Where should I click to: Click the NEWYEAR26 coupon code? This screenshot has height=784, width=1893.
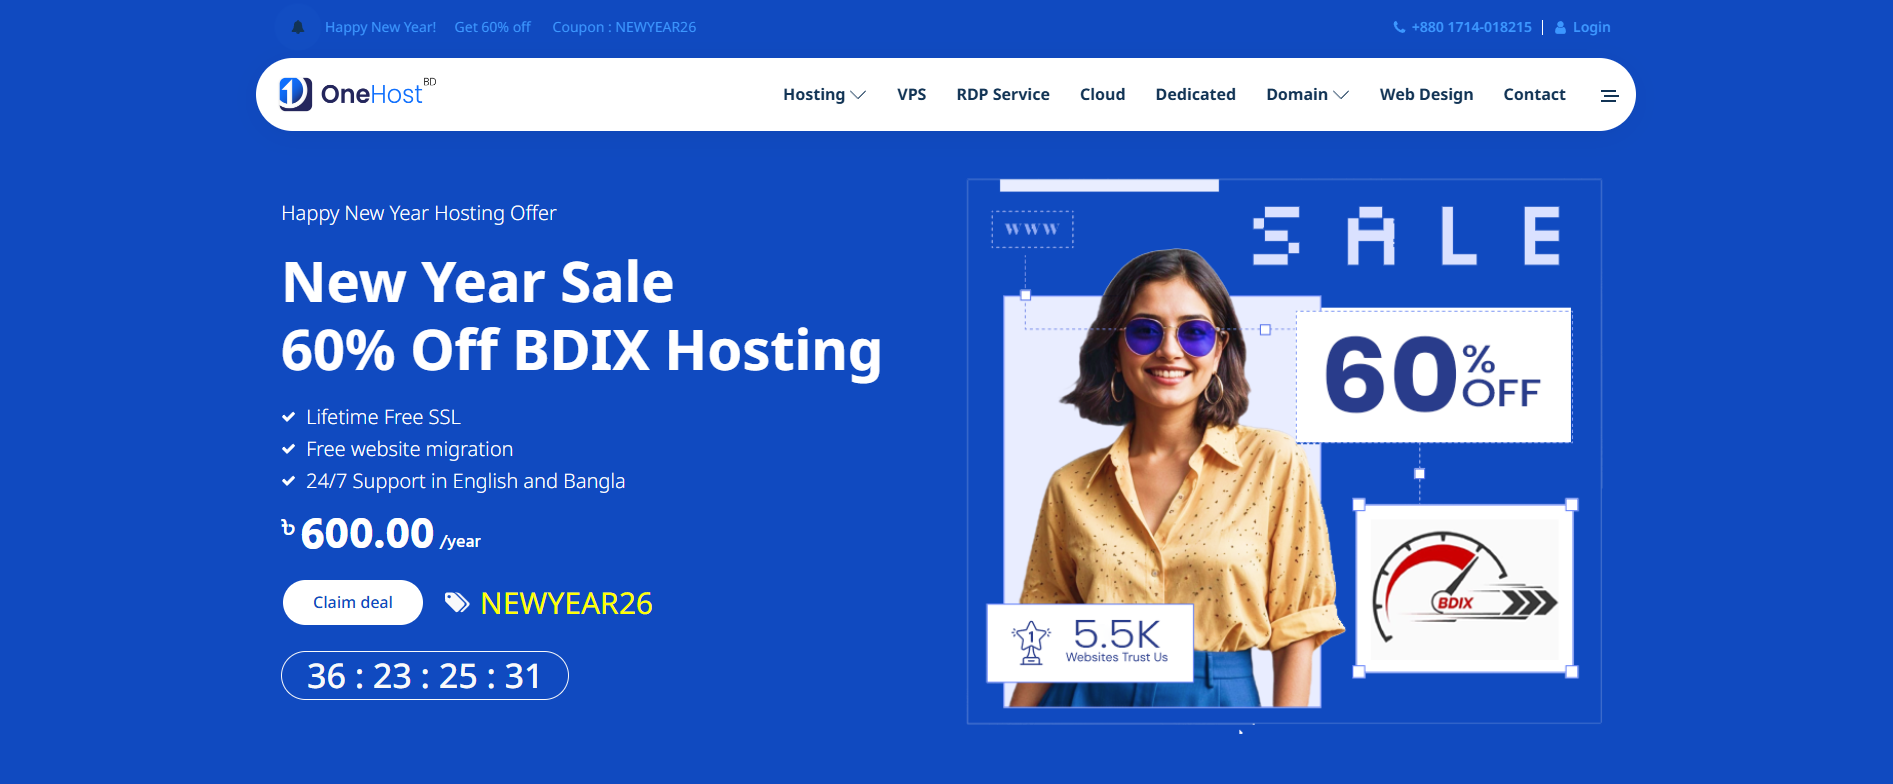pos(566,603)
